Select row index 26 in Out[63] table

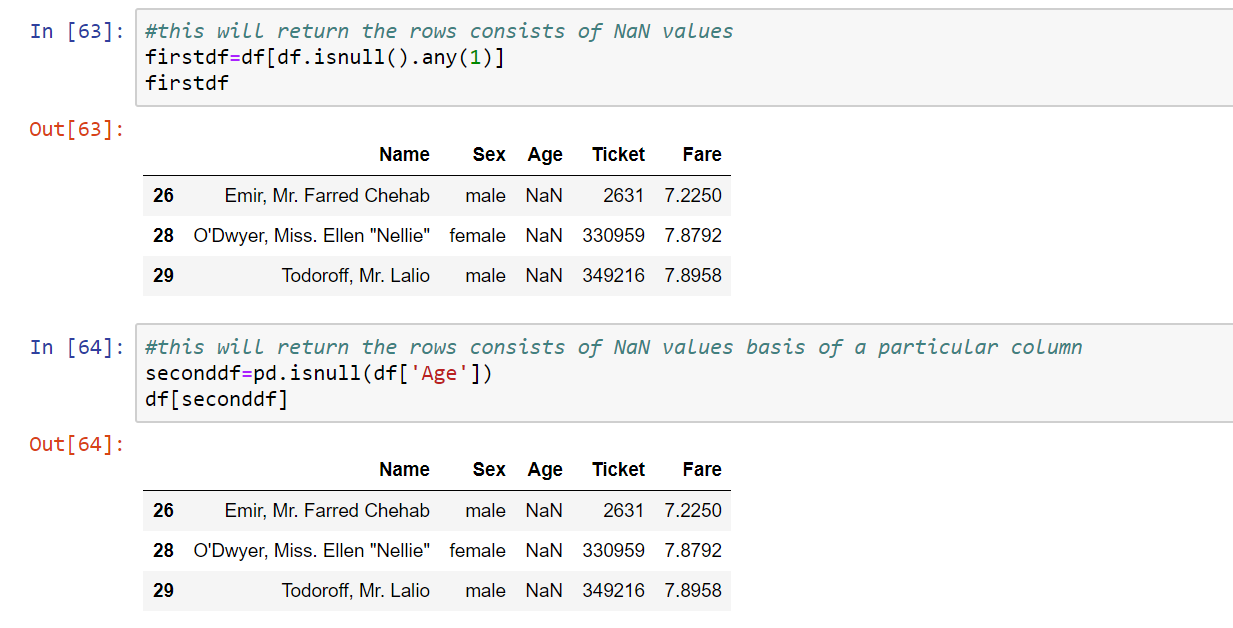tap(163, 195)
